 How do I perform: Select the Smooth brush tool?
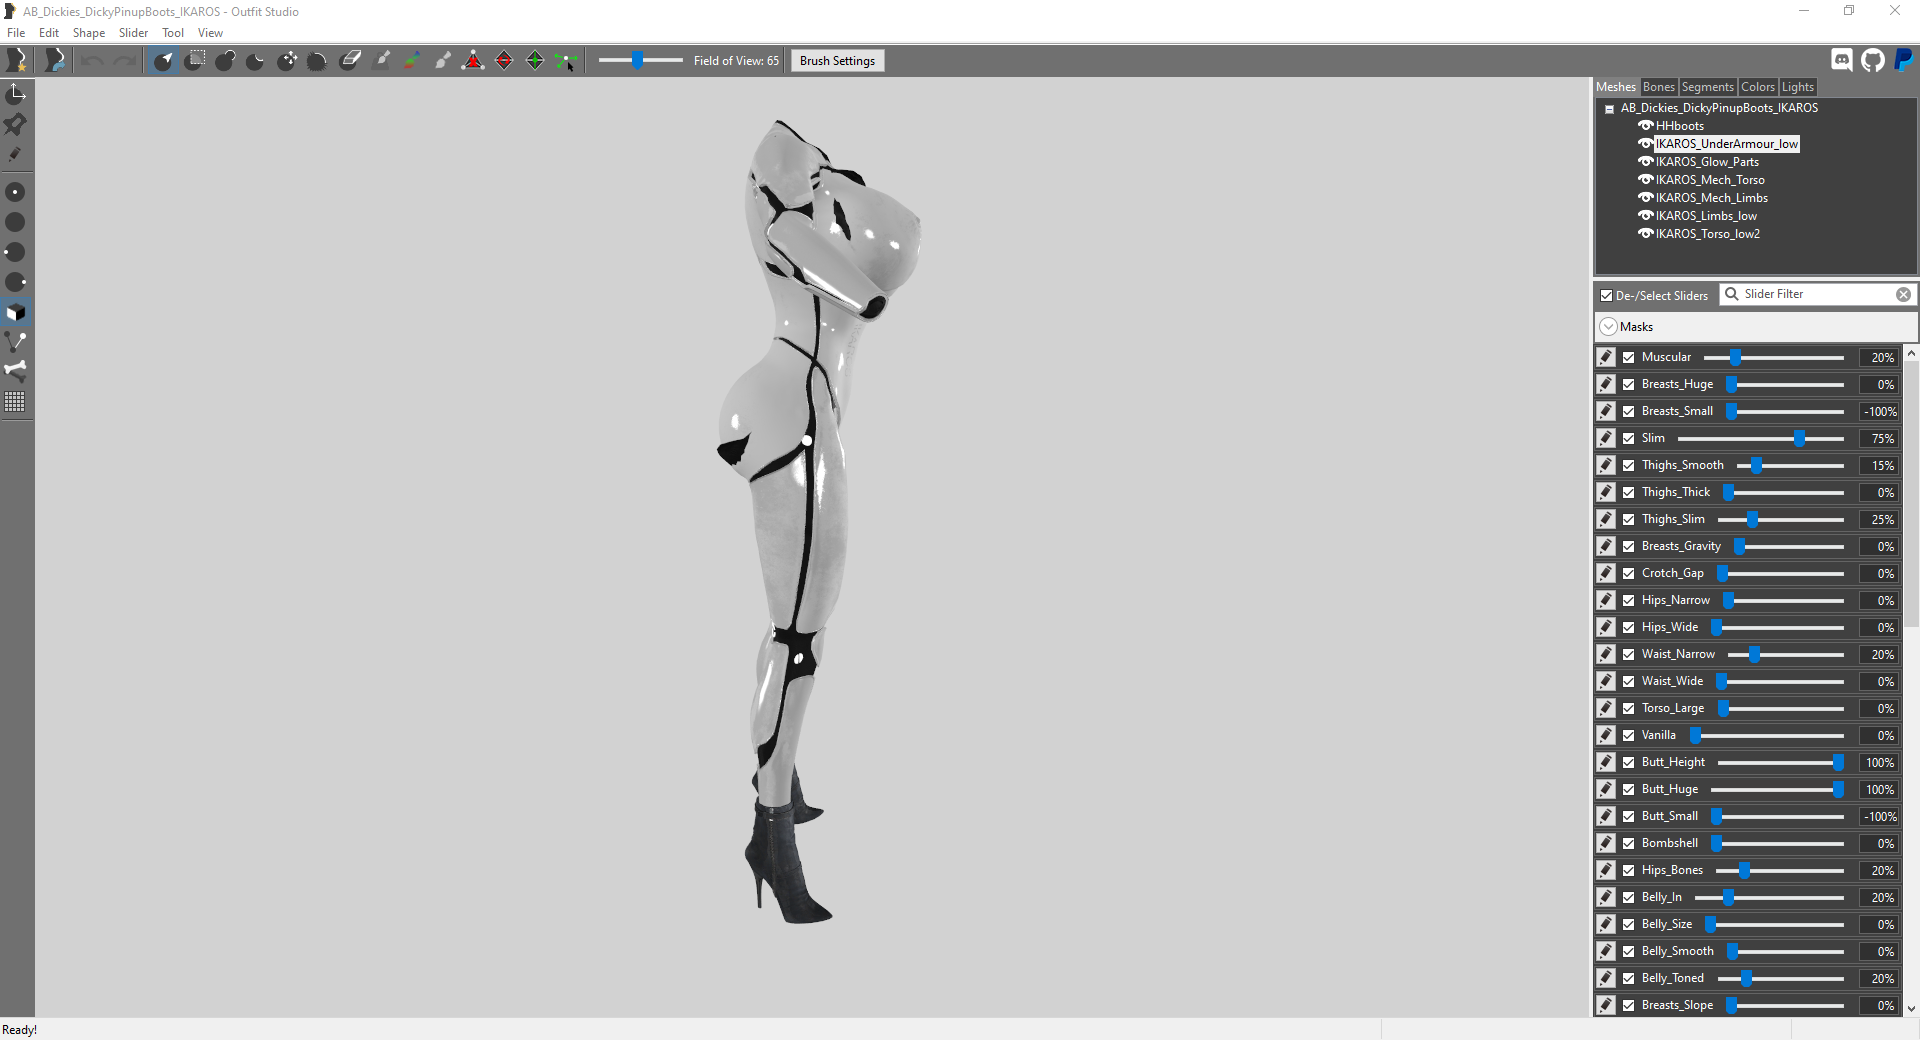[318, 61]
